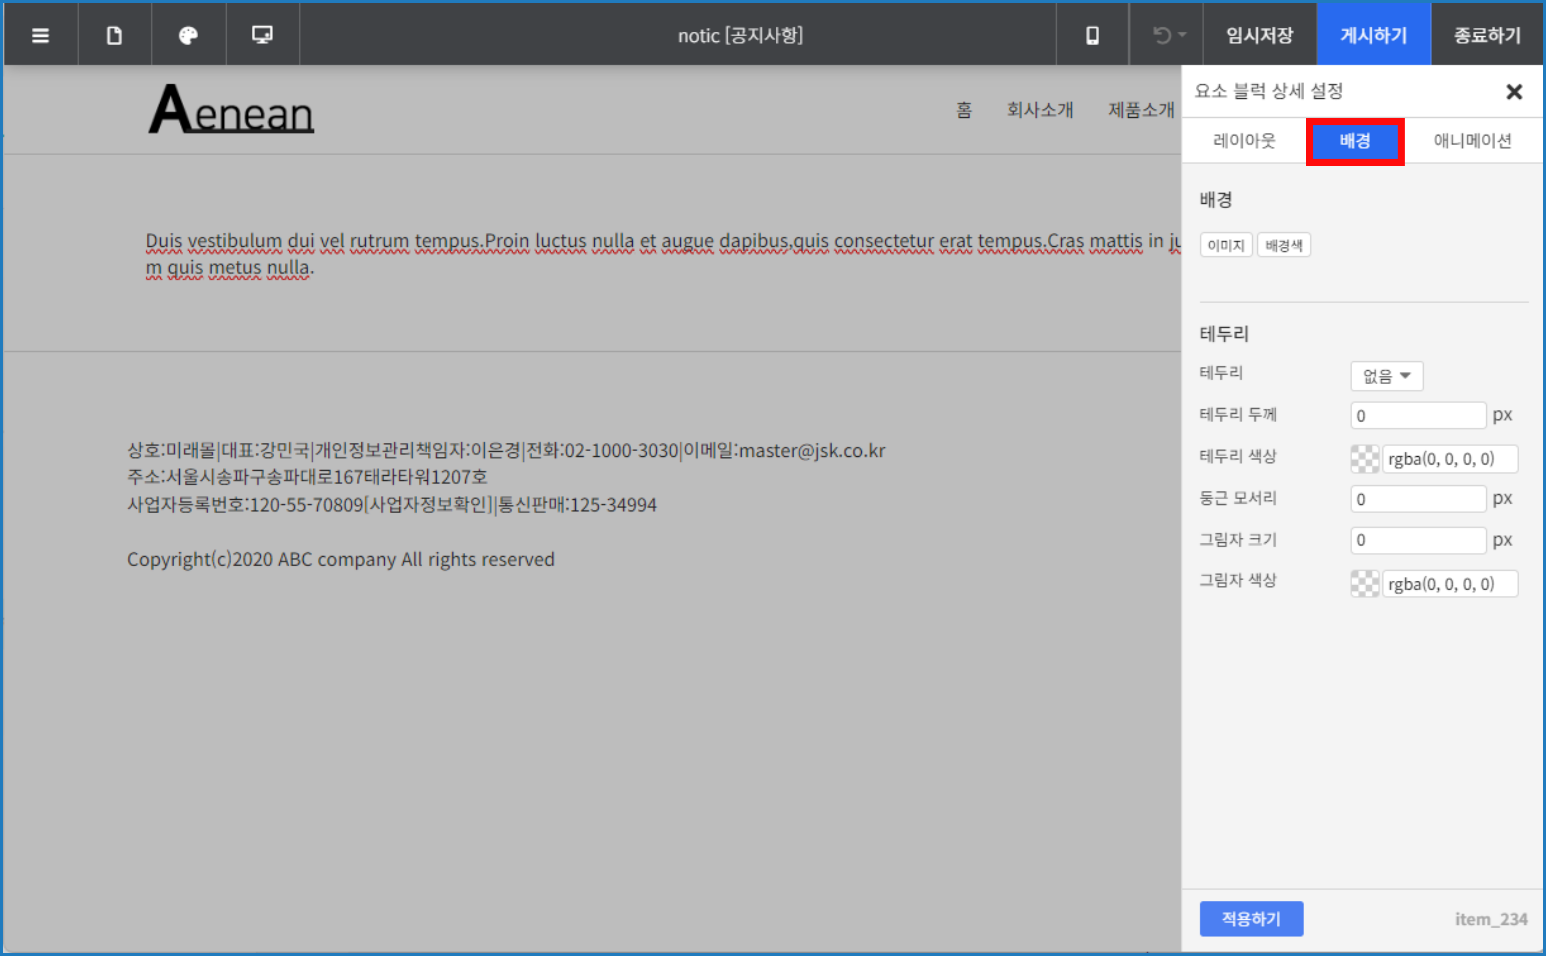This screenshot has height=956, width=1546.
Task: Open the hamburger menu icon
Action: [41, 36]
